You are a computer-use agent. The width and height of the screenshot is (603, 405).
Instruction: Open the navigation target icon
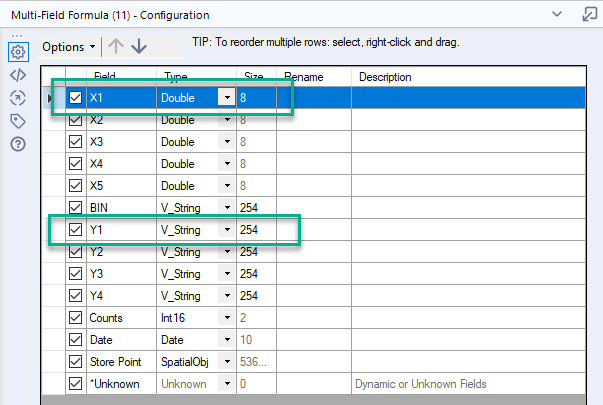tap(17, 98)
